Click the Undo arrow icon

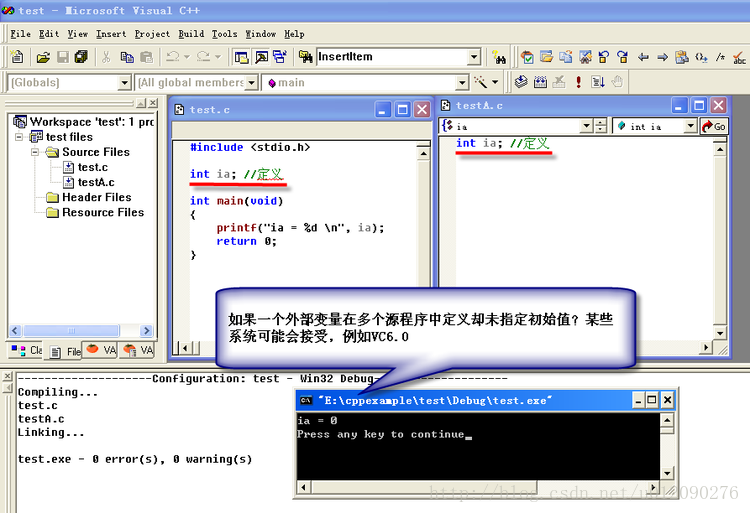pyautogui.click(x=173, y=57)
